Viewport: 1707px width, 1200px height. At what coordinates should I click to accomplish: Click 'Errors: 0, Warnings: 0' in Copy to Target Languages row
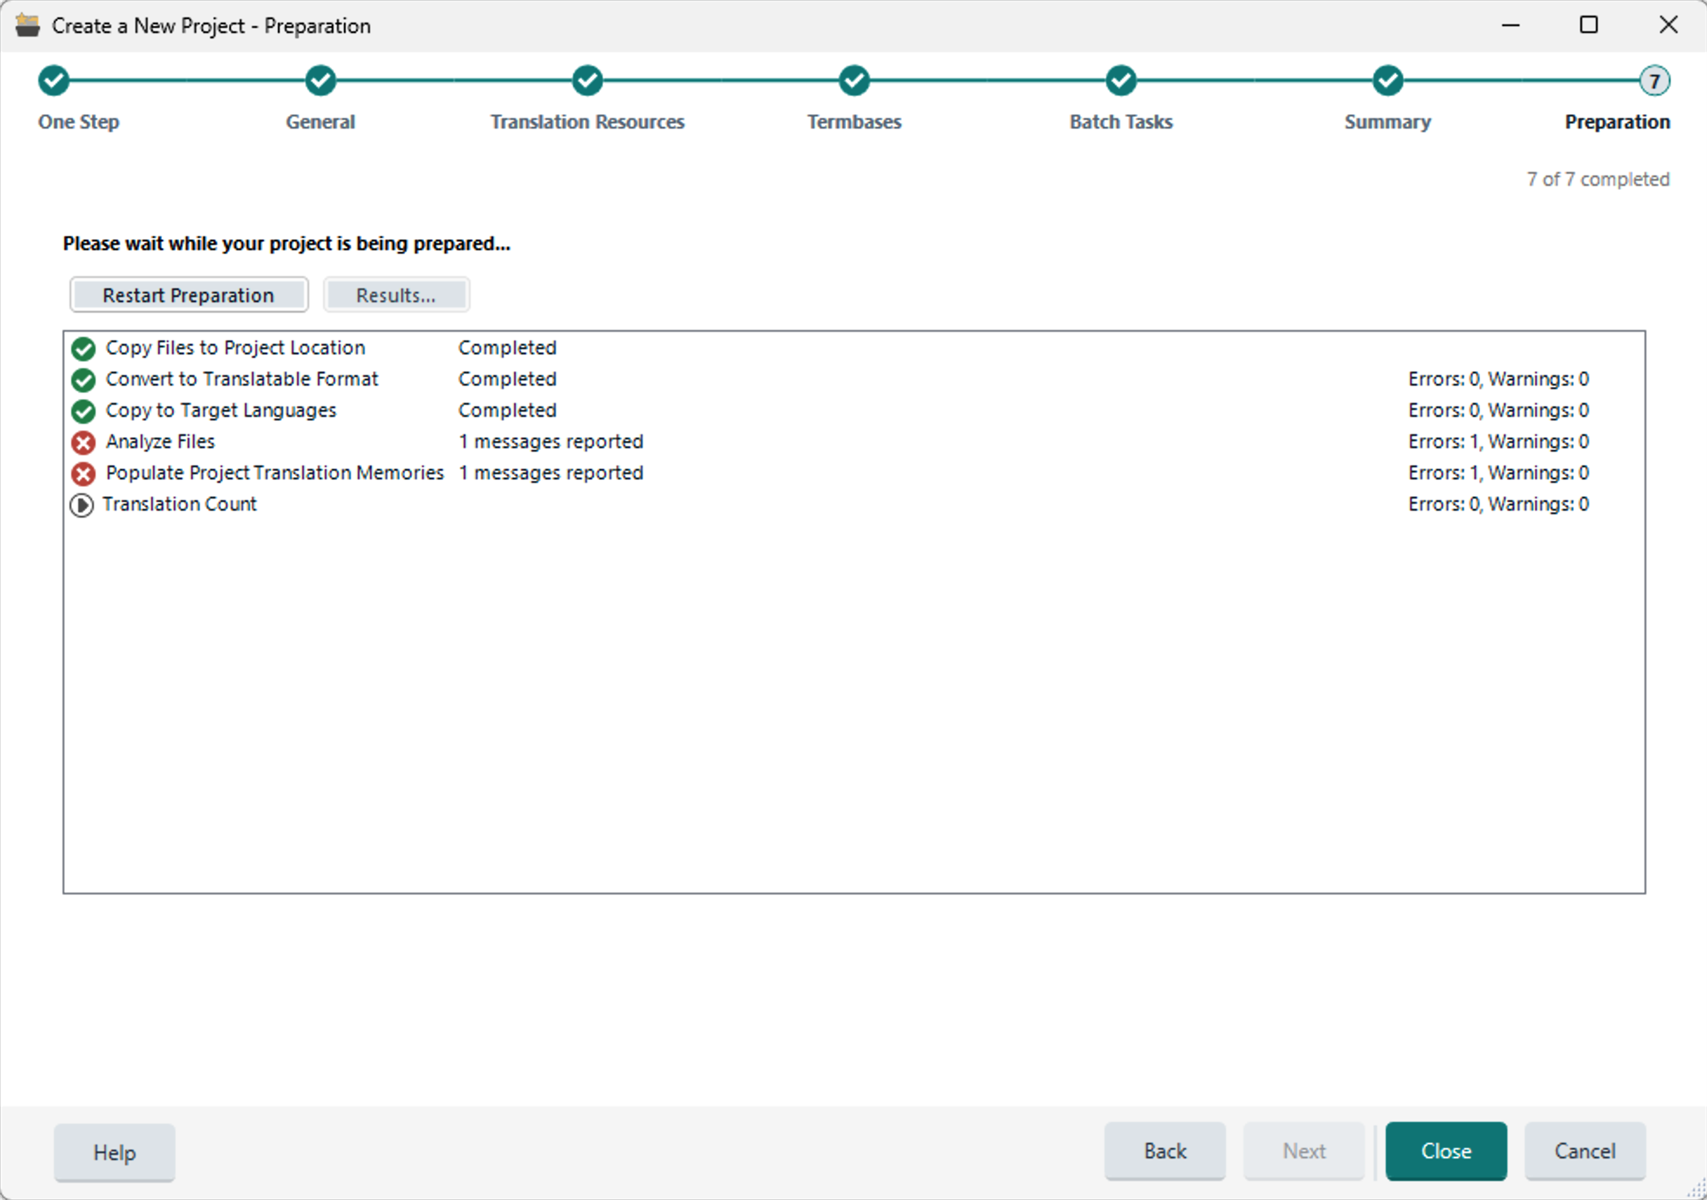tap(1499, 410)
